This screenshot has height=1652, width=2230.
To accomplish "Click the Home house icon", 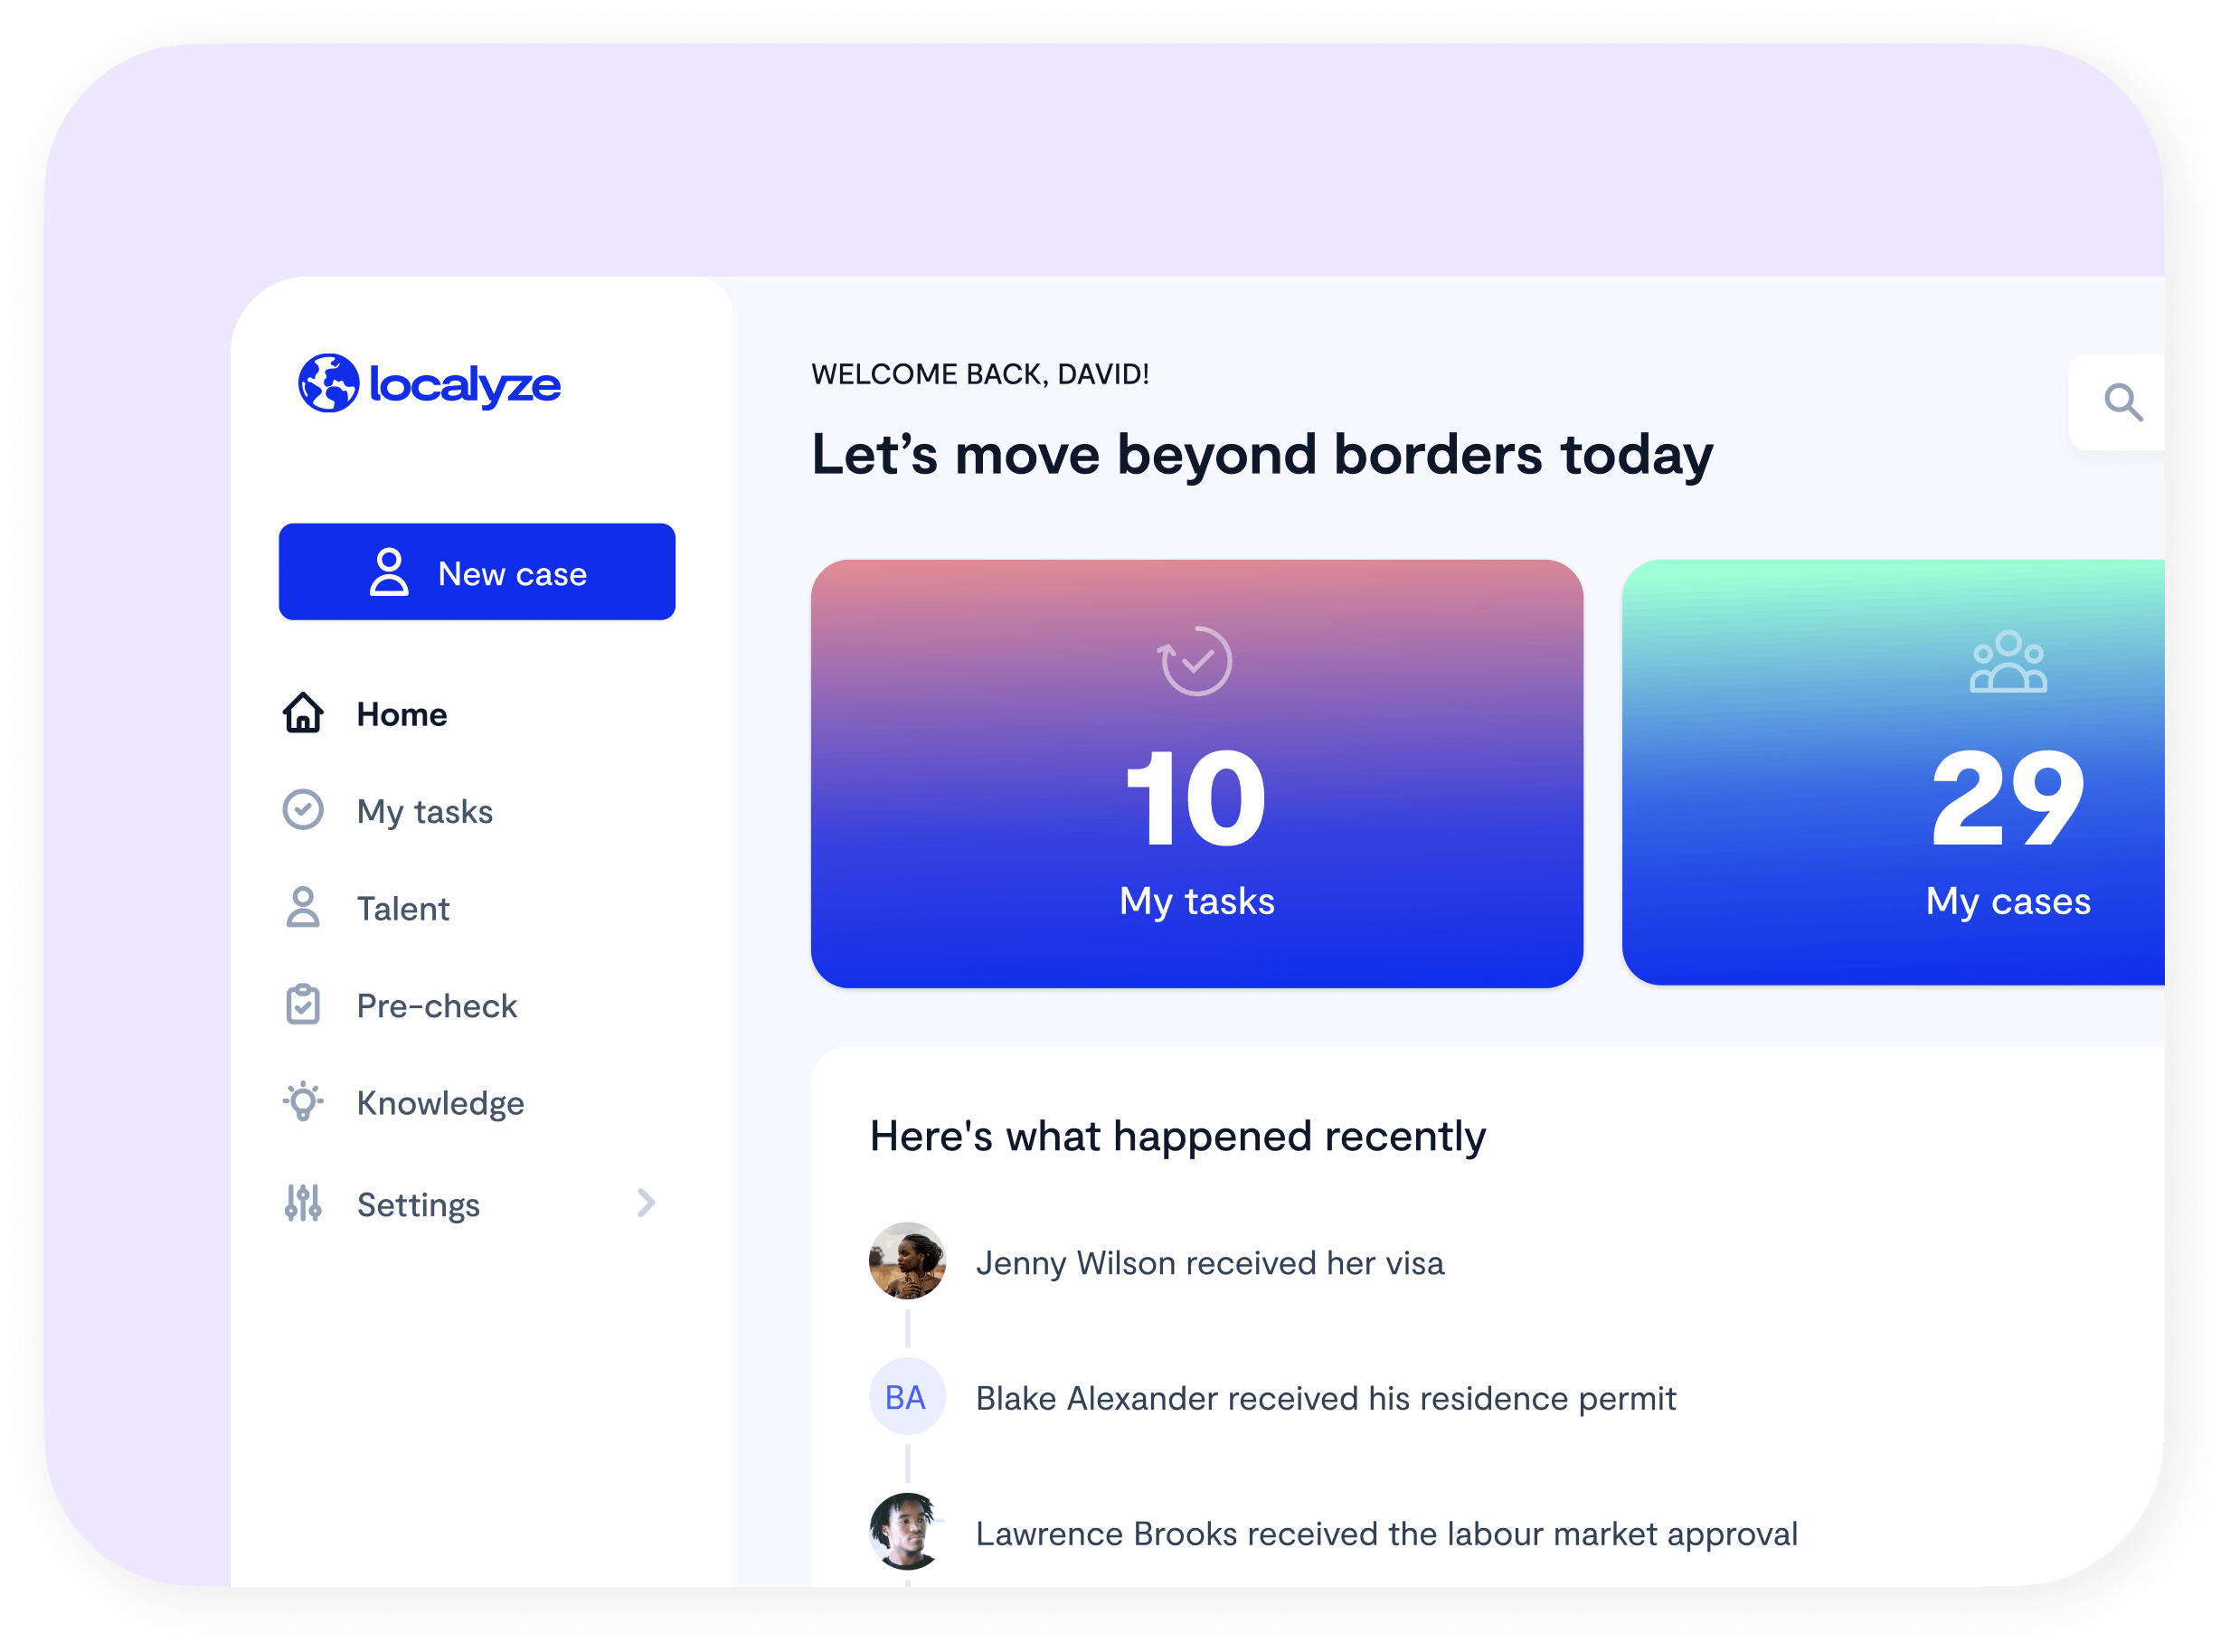I will click(302, 714).
